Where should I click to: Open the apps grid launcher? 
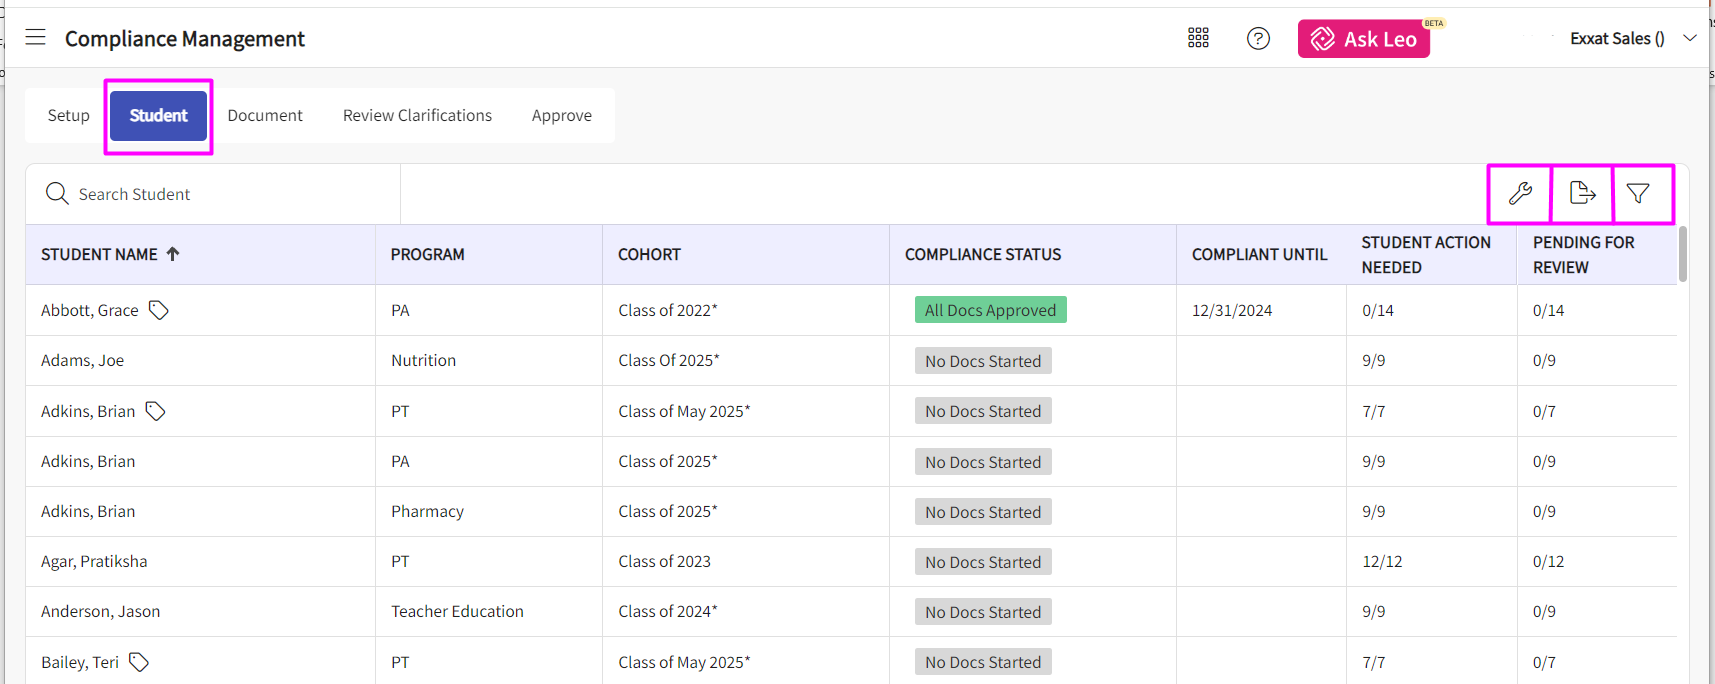tap(1198, 38)
